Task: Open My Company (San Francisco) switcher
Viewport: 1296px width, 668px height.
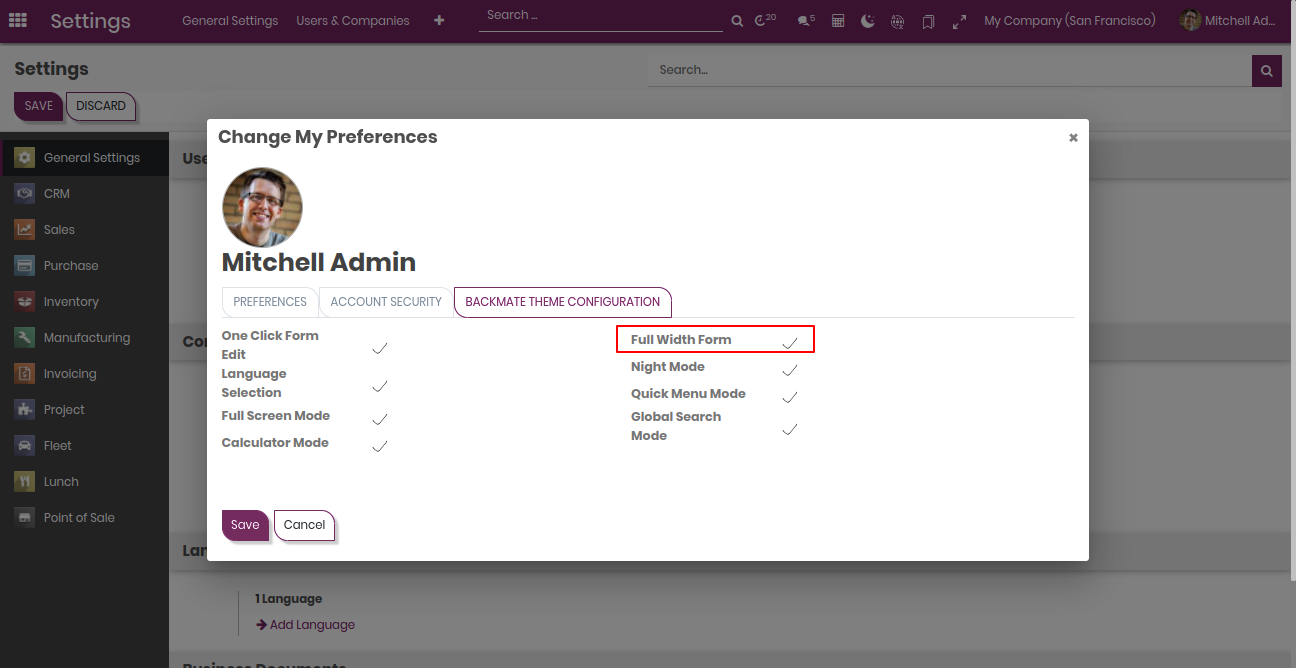Action: (x=1070, y=21)
